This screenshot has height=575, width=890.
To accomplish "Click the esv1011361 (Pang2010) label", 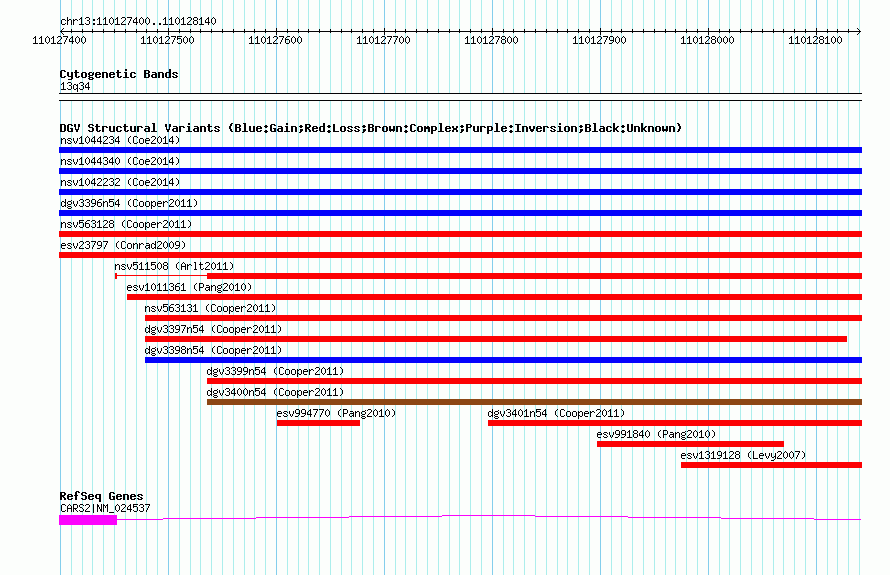I will [189, 287].
